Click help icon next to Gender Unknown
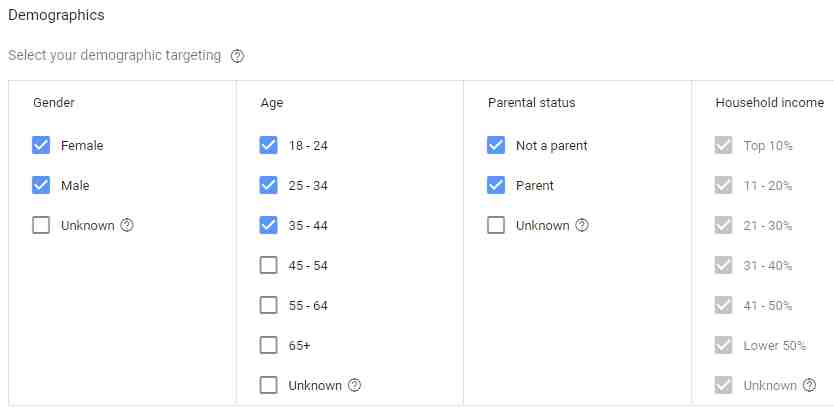This screenshot has height=417, width=834. tap(127, 225)
